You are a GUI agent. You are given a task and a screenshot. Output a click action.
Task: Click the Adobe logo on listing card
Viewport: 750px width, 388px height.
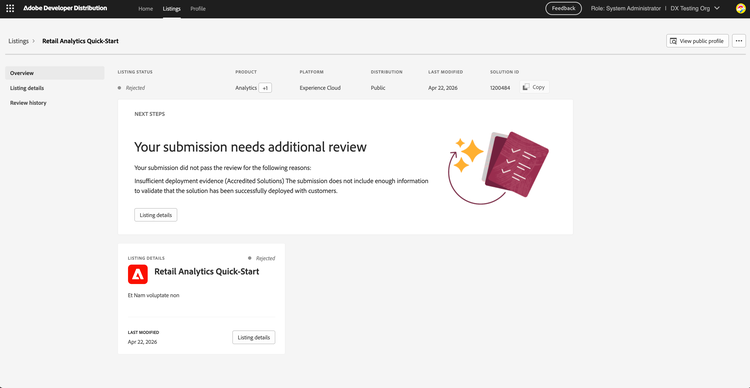(x=138, y=274)
